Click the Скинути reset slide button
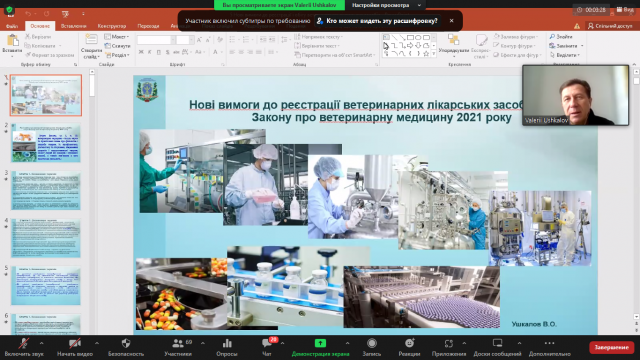This screenshot has height=360, width=640. click(117, 46)
